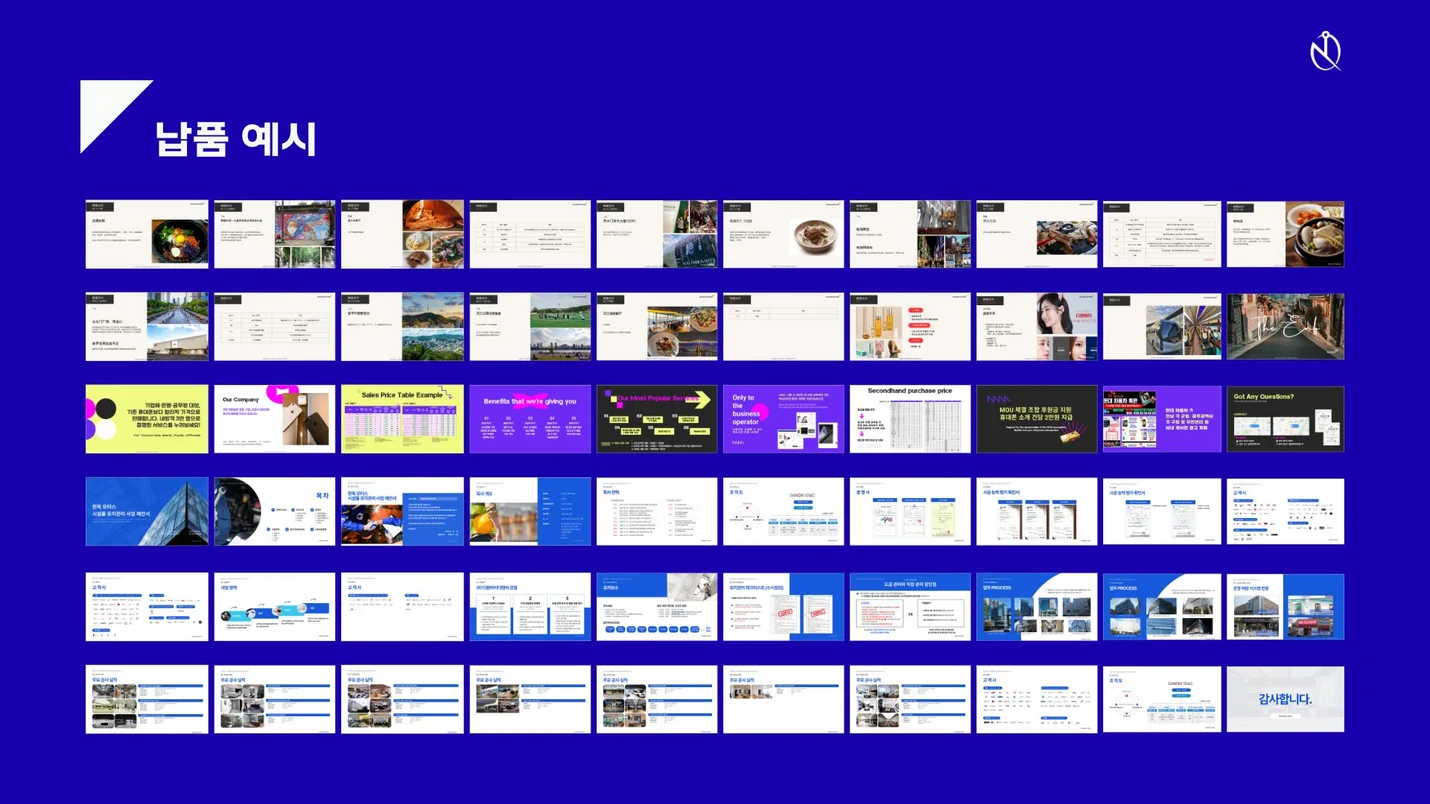
Task: Open the bibimbap bowl slide thumbnail
Action: (x=147, y=235)
